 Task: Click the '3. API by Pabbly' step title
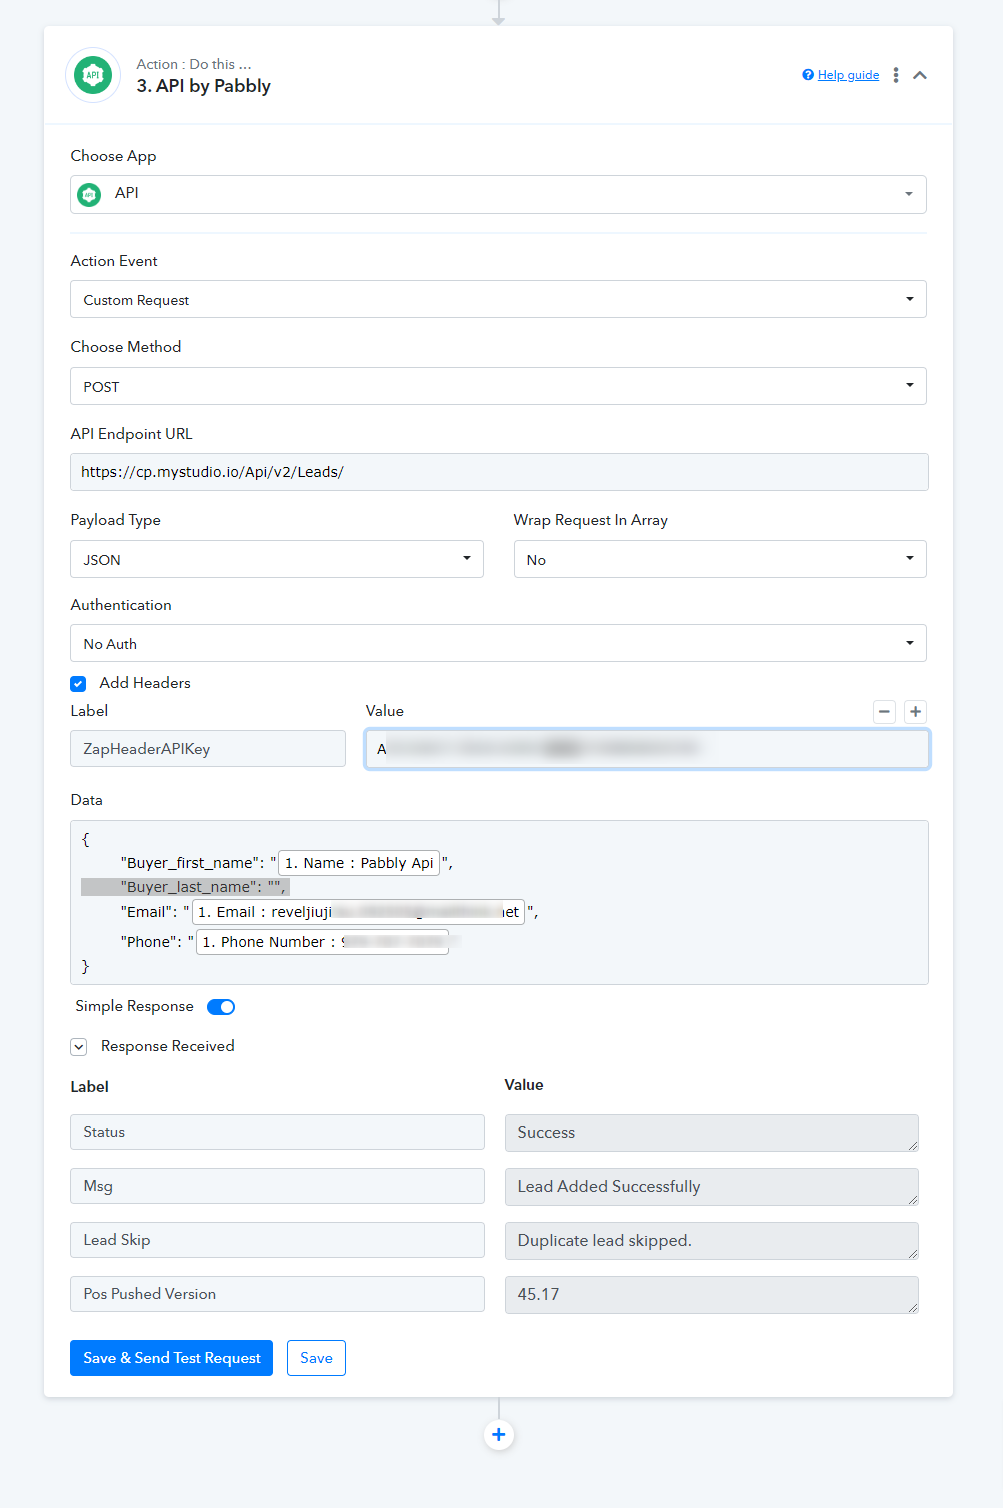click(x=204, y=86)
